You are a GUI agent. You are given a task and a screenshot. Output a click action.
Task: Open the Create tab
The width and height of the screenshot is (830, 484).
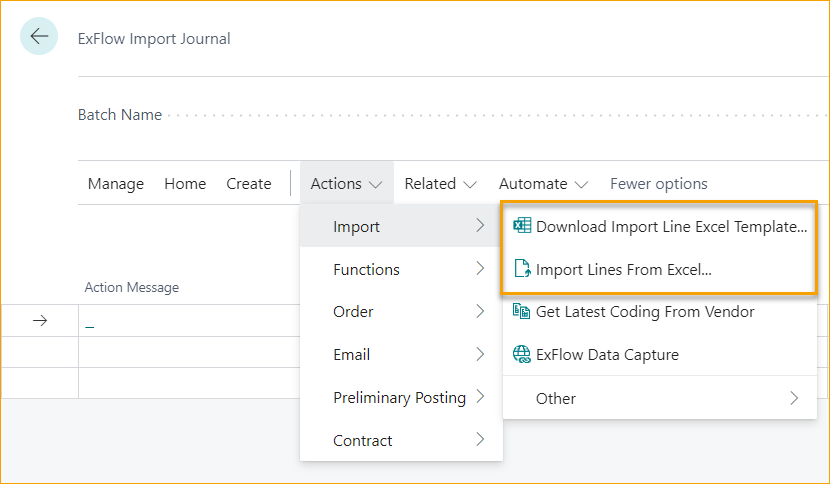click(x=249, y=184)
